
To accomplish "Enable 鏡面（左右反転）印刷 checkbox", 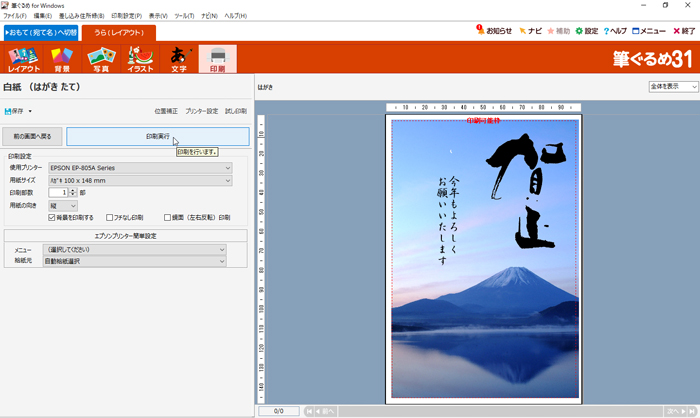I will pos(168,217).
